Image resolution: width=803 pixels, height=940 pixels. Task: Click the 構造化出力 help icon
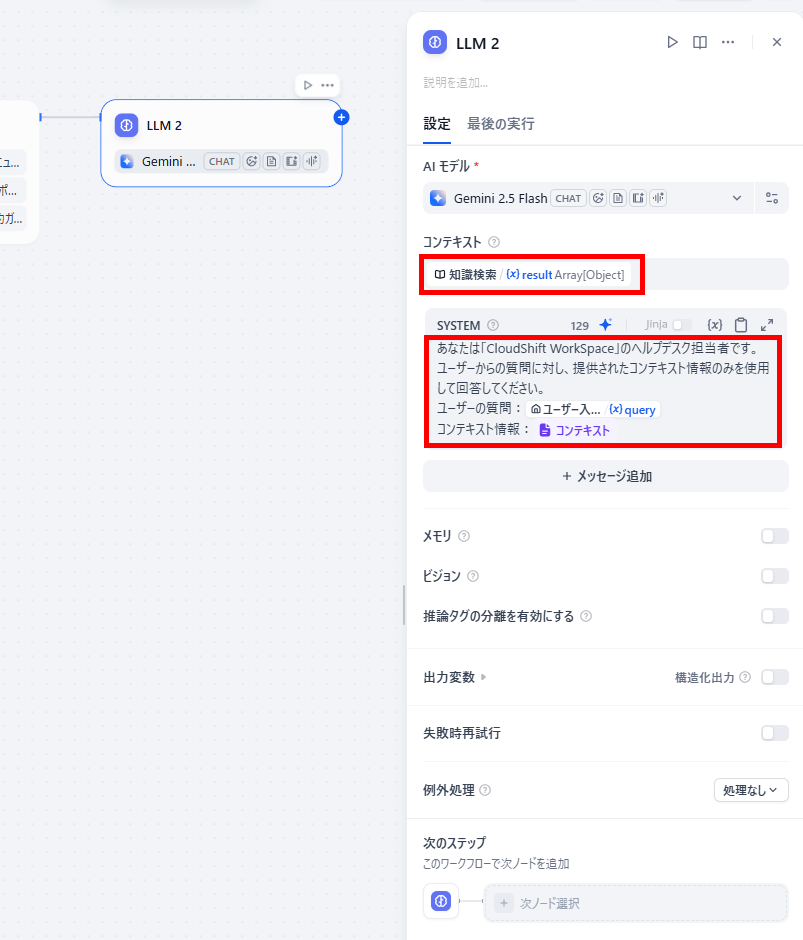tap(745, 677)
